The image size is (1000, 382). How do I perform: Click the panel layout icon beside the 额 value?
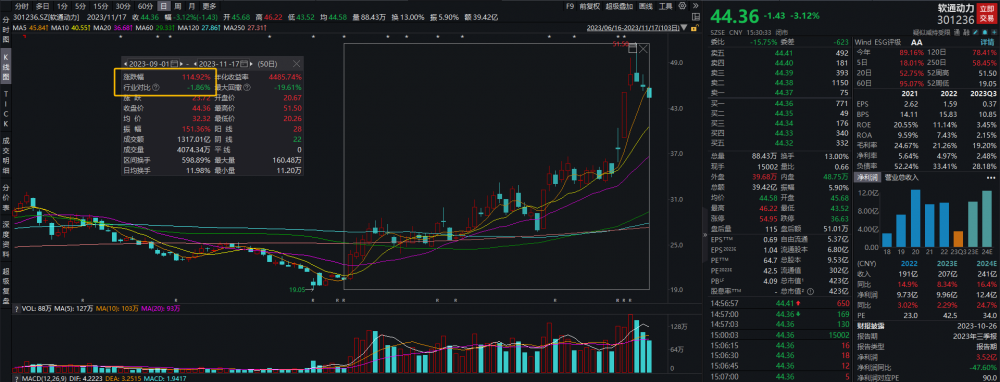coord(696,17)
